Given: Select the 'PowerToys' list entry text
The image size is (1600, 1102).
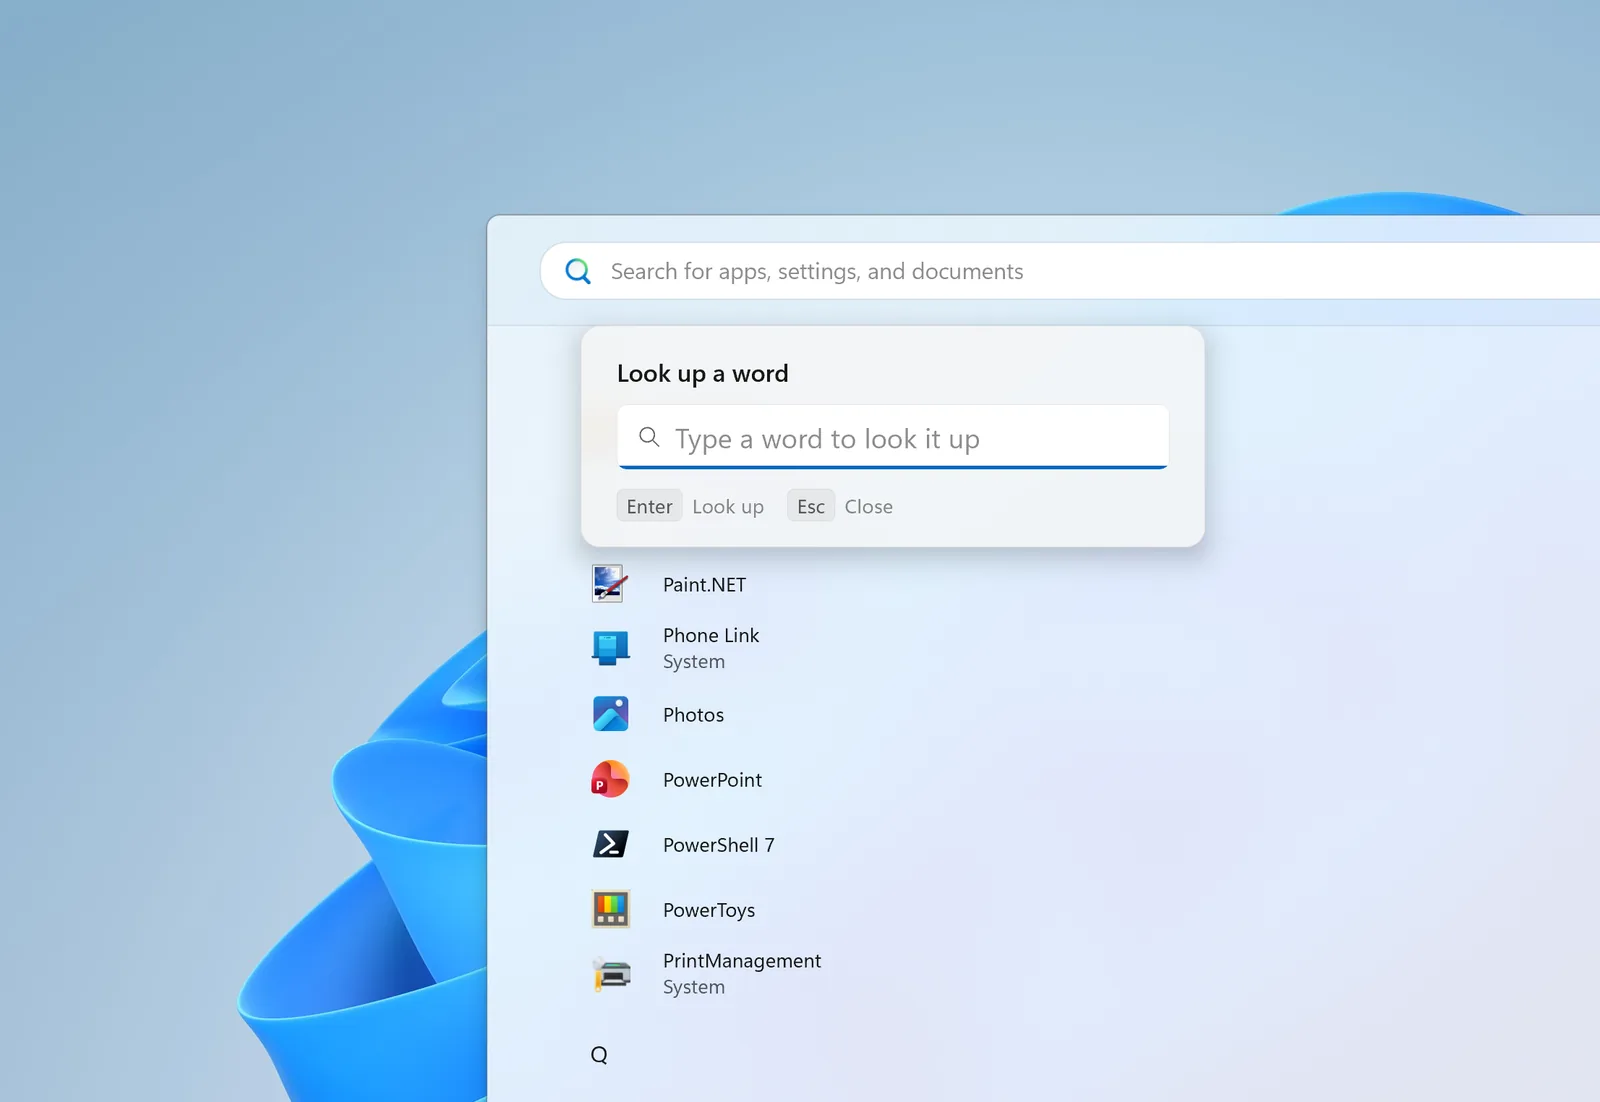Looking at the screenshot, I should click(x=709, y=911).
